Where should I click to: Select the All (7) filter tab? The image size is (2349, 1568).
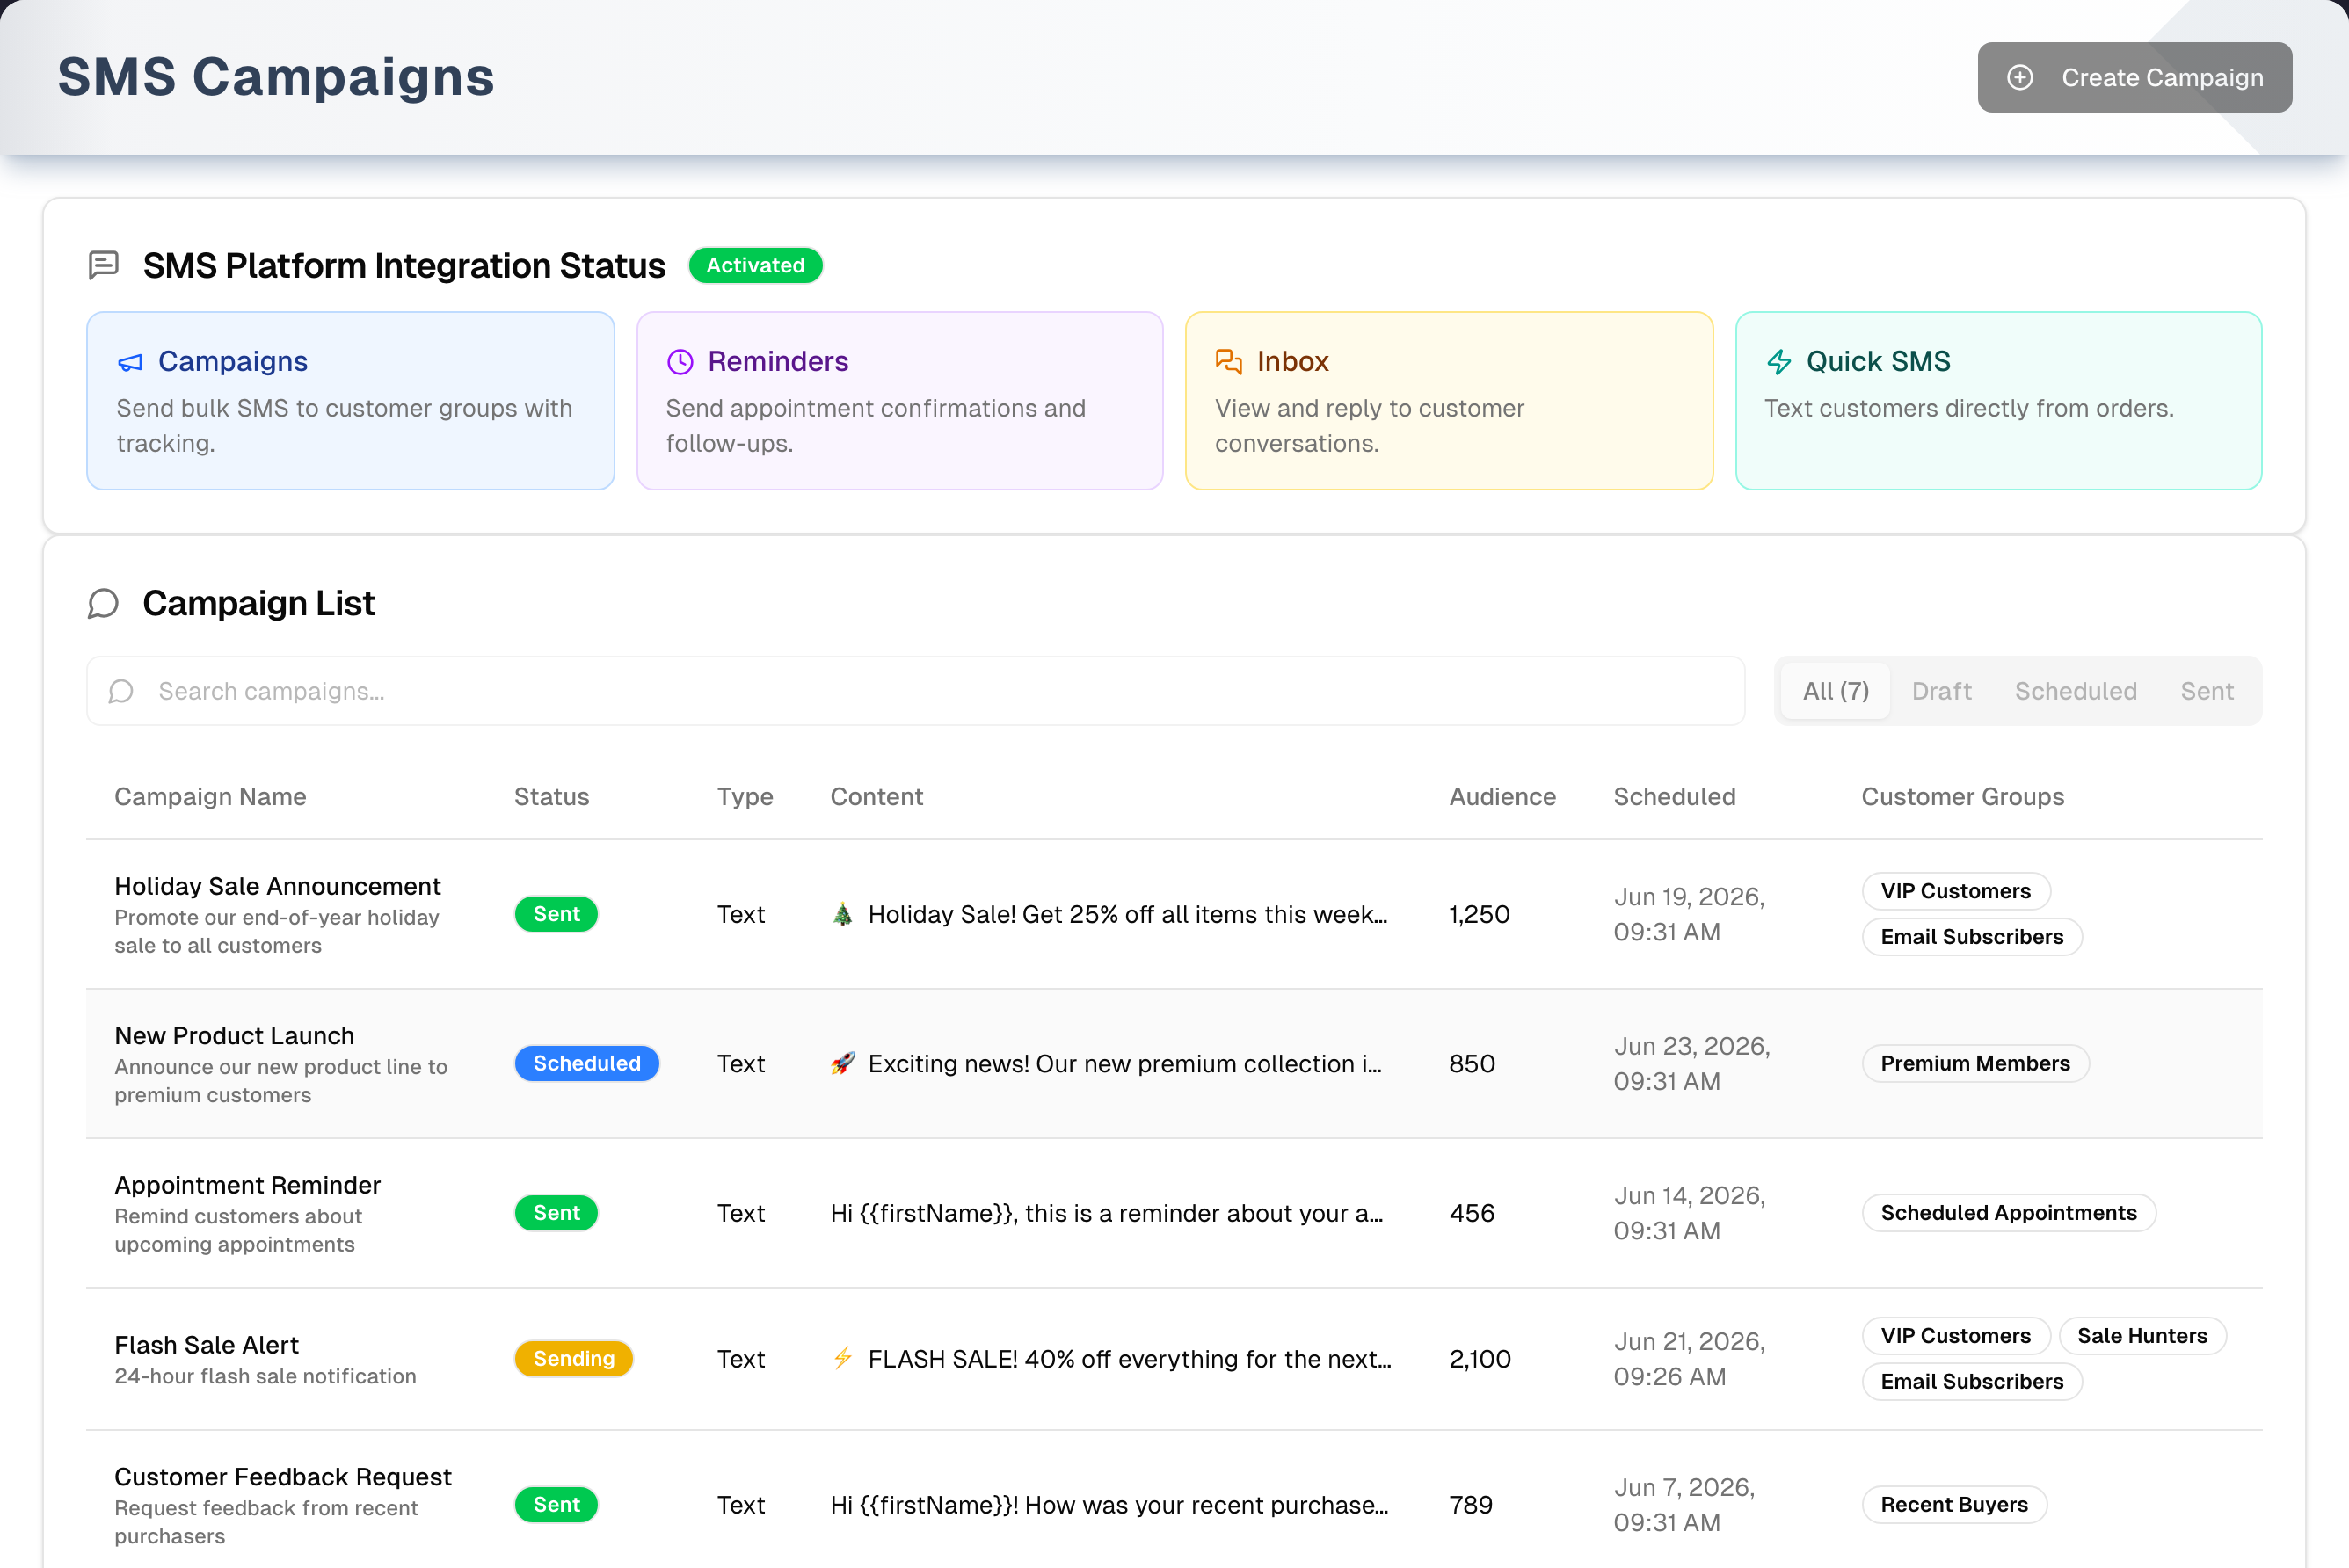[x=1835, y=691]
